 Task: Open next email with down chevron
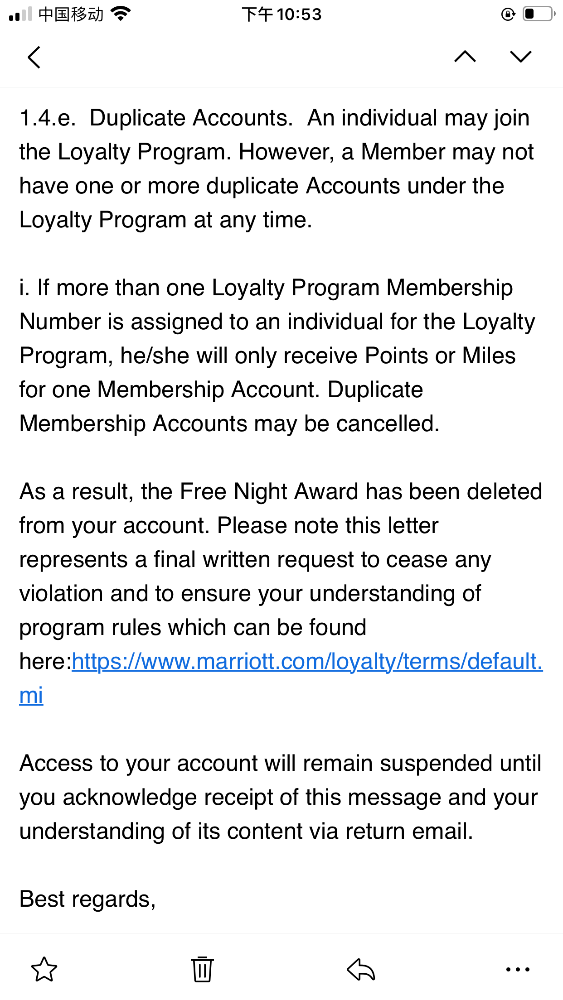pyautogui.click(x=521, y=57)
